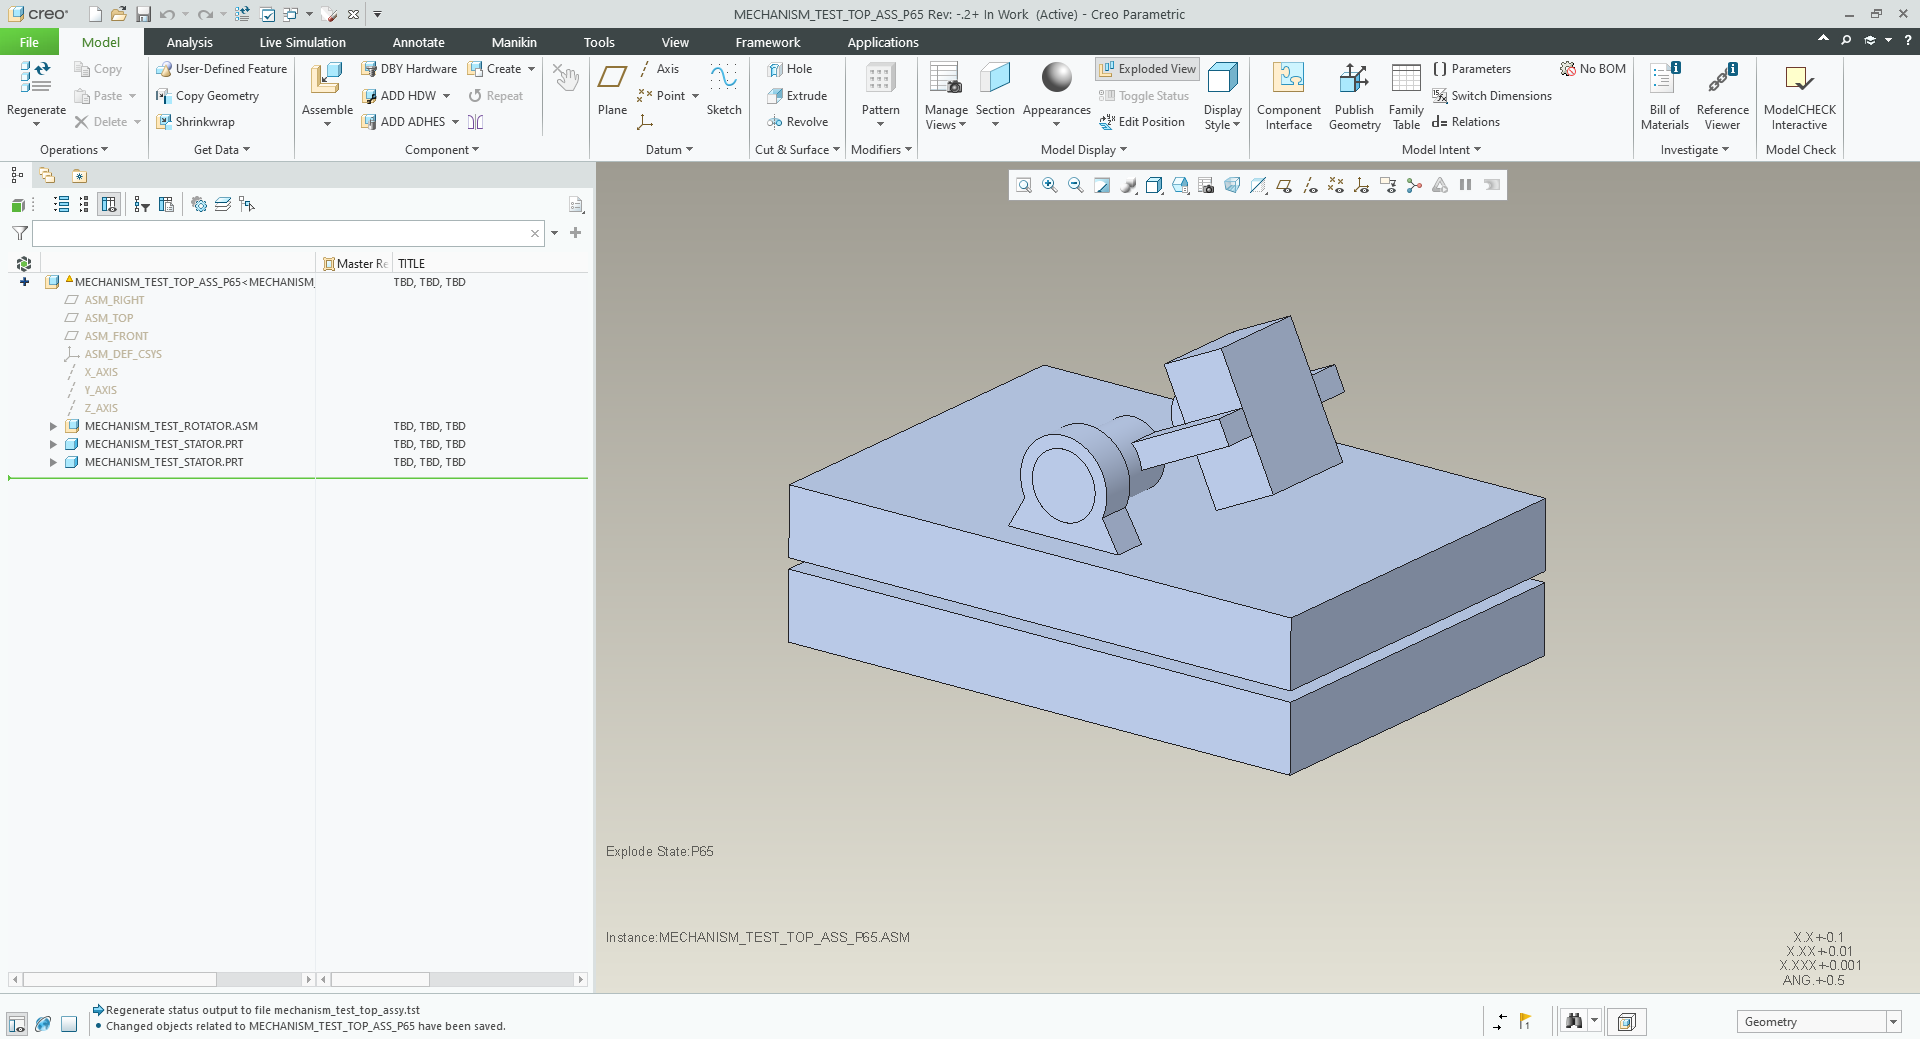Viewport: 1920px width, 1040px height.
Task: Enable the Toggle Status option under Model Display
Action: click(x=1144, y=95)
